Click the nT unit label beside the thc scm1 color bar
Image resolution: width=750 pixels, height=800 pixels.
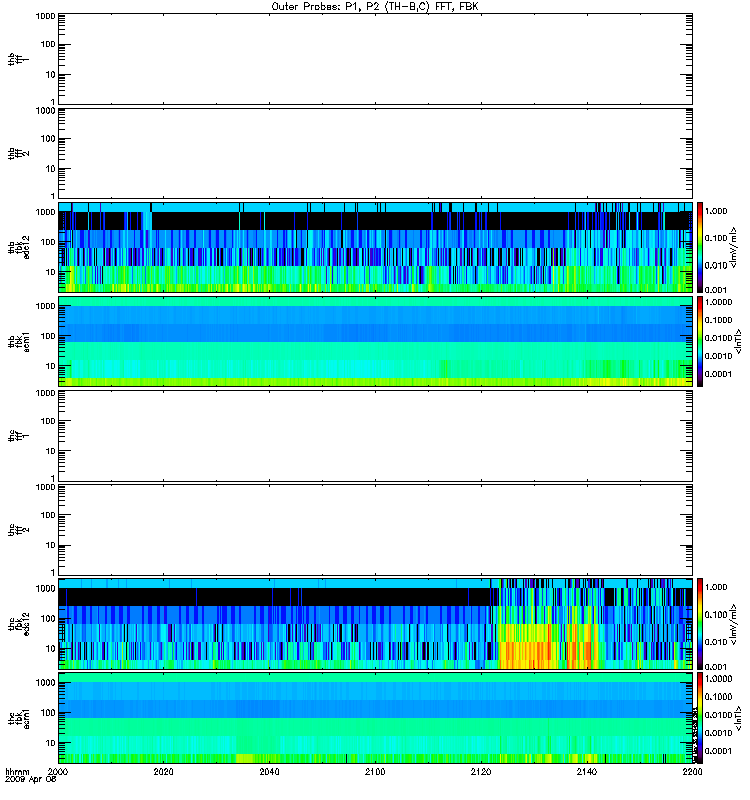coord(738,717)
